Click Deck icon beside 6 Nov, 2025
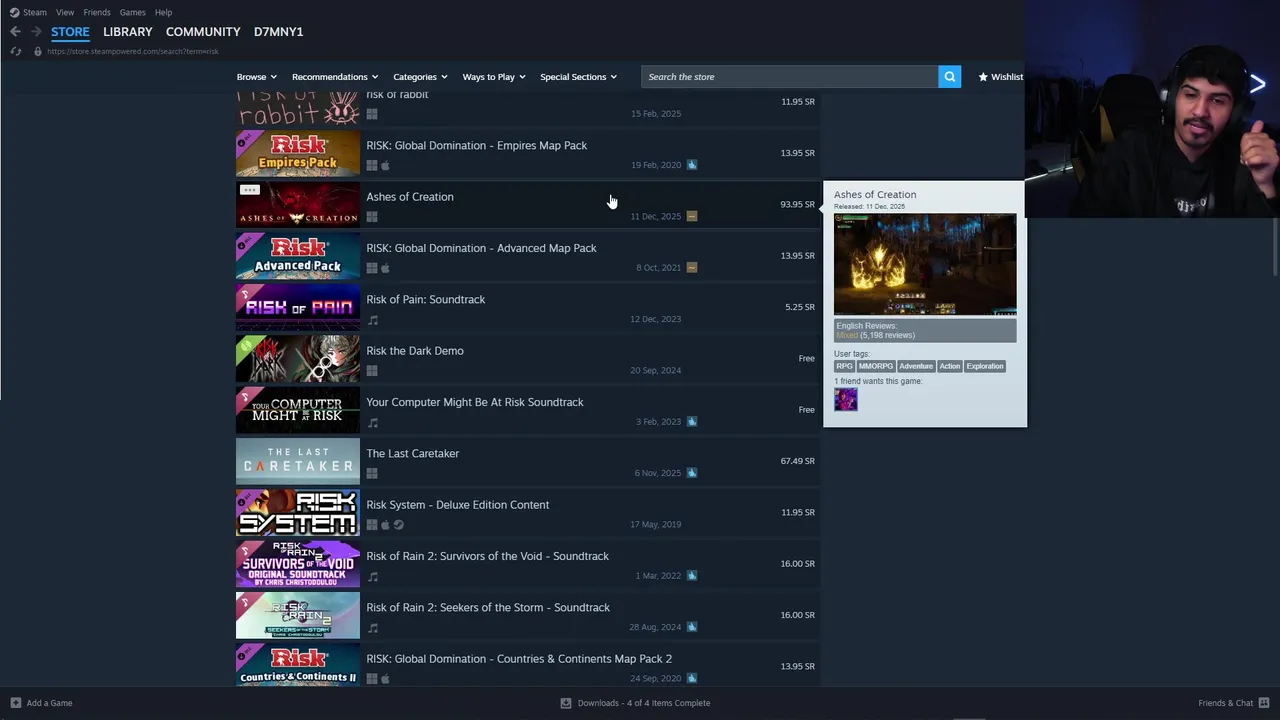Screen dimensions: 1280x720 pyautogui.click(x=692, y=473)
